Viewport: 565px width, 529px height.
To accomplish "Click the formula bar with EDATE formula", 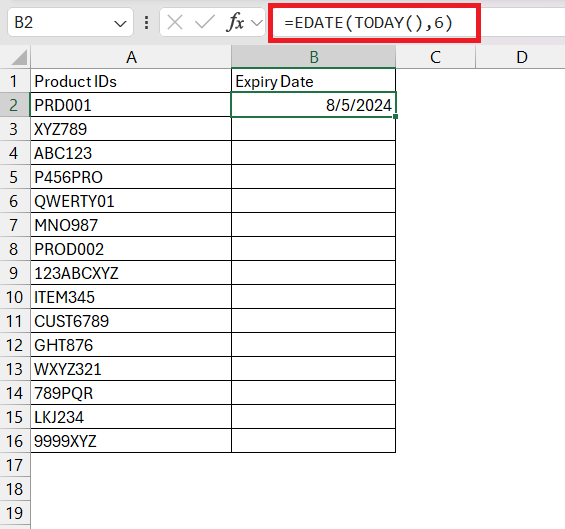I will pyautogui.click(x=374, y=23).
